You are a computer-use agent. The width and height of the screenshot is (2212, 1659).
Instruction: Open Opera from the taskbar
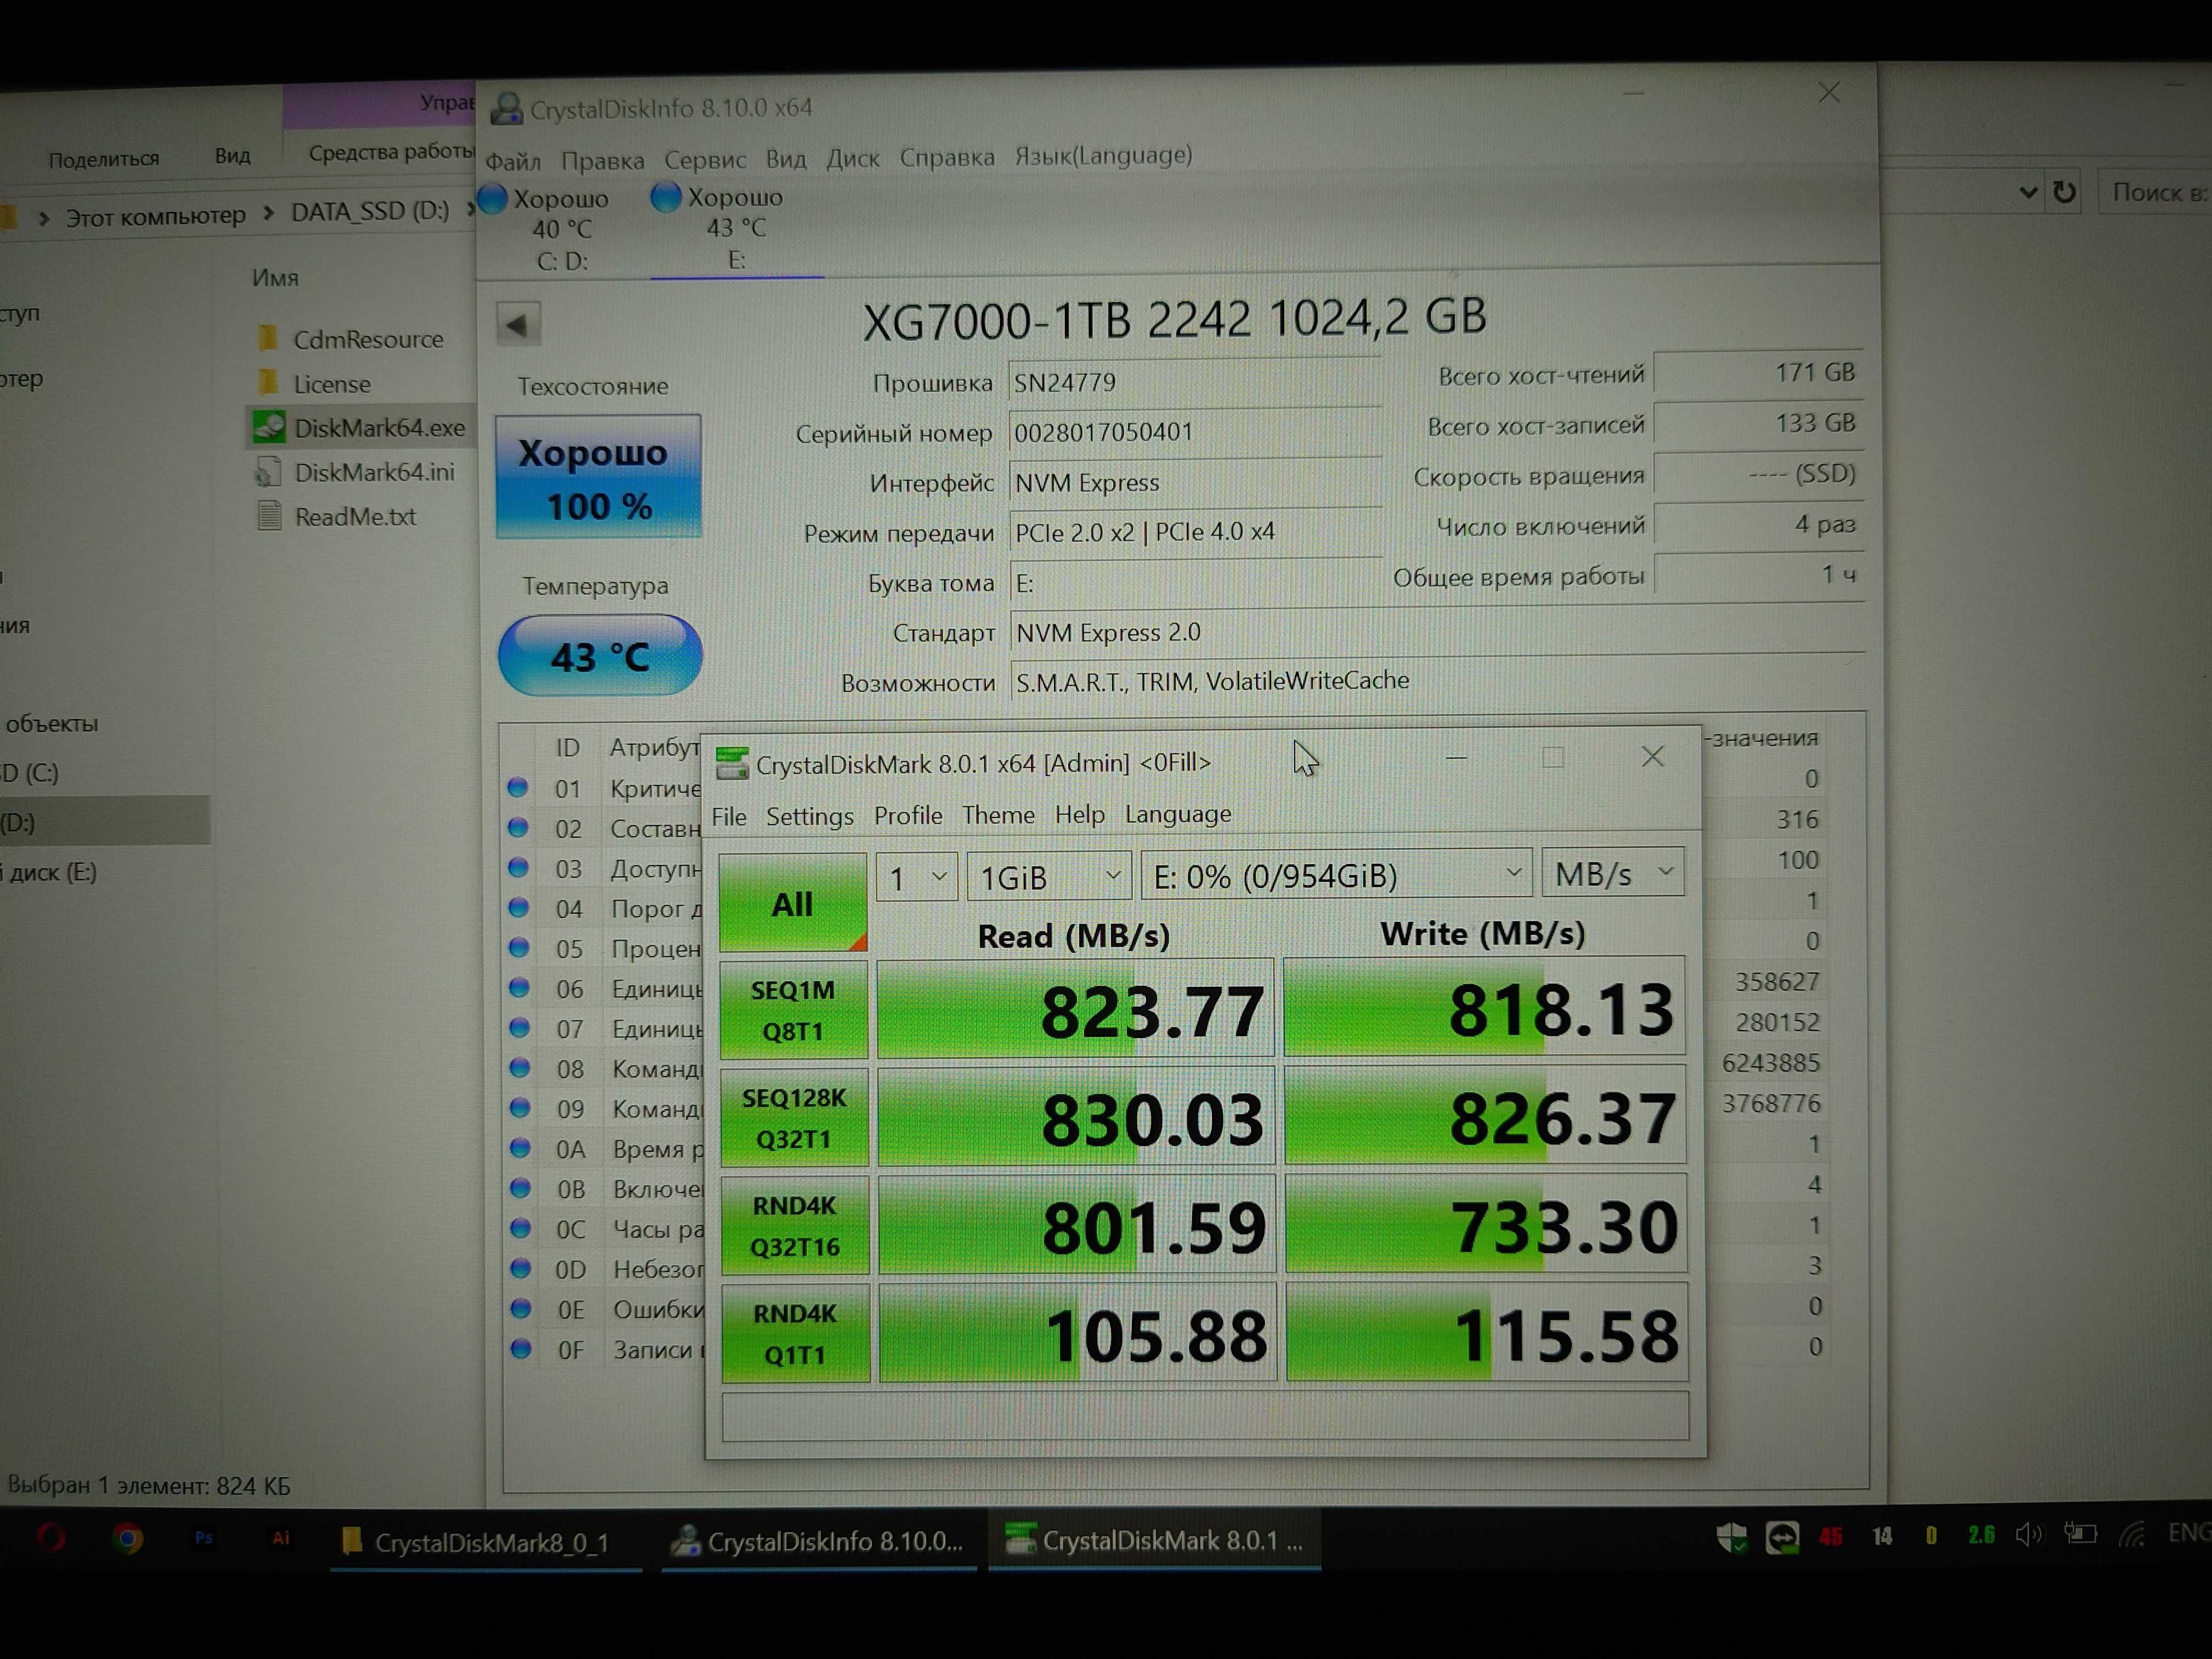tap(51, 1537)
